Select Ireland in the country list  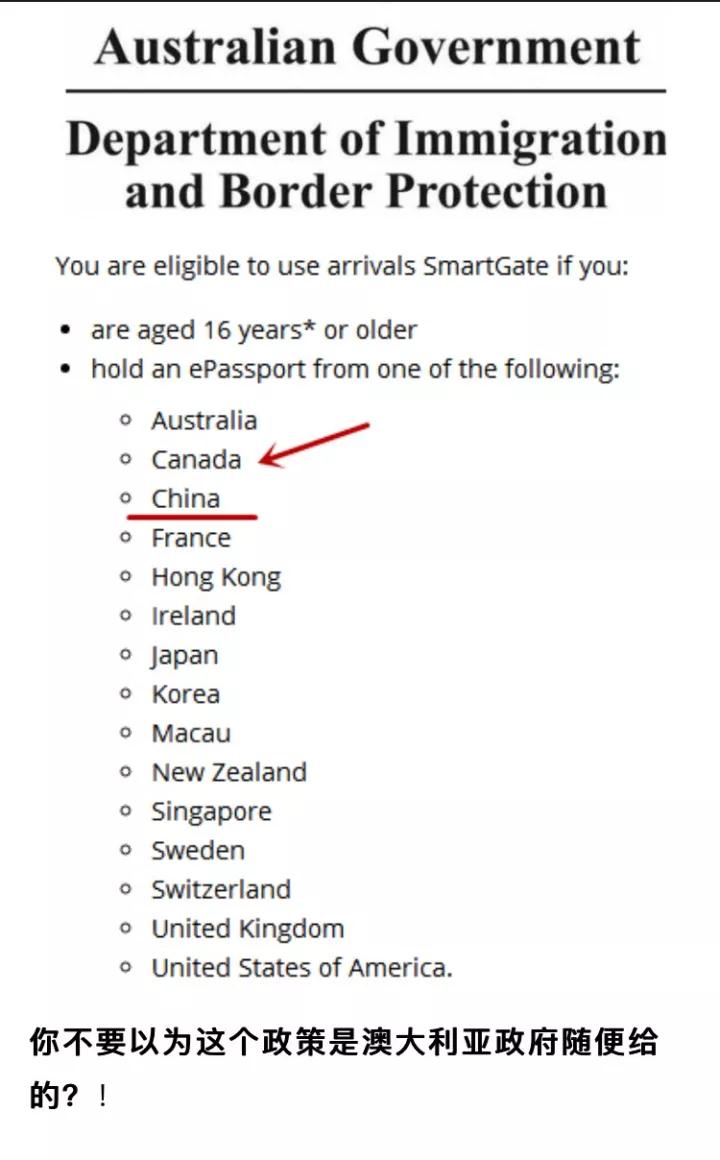click(193, 616)
